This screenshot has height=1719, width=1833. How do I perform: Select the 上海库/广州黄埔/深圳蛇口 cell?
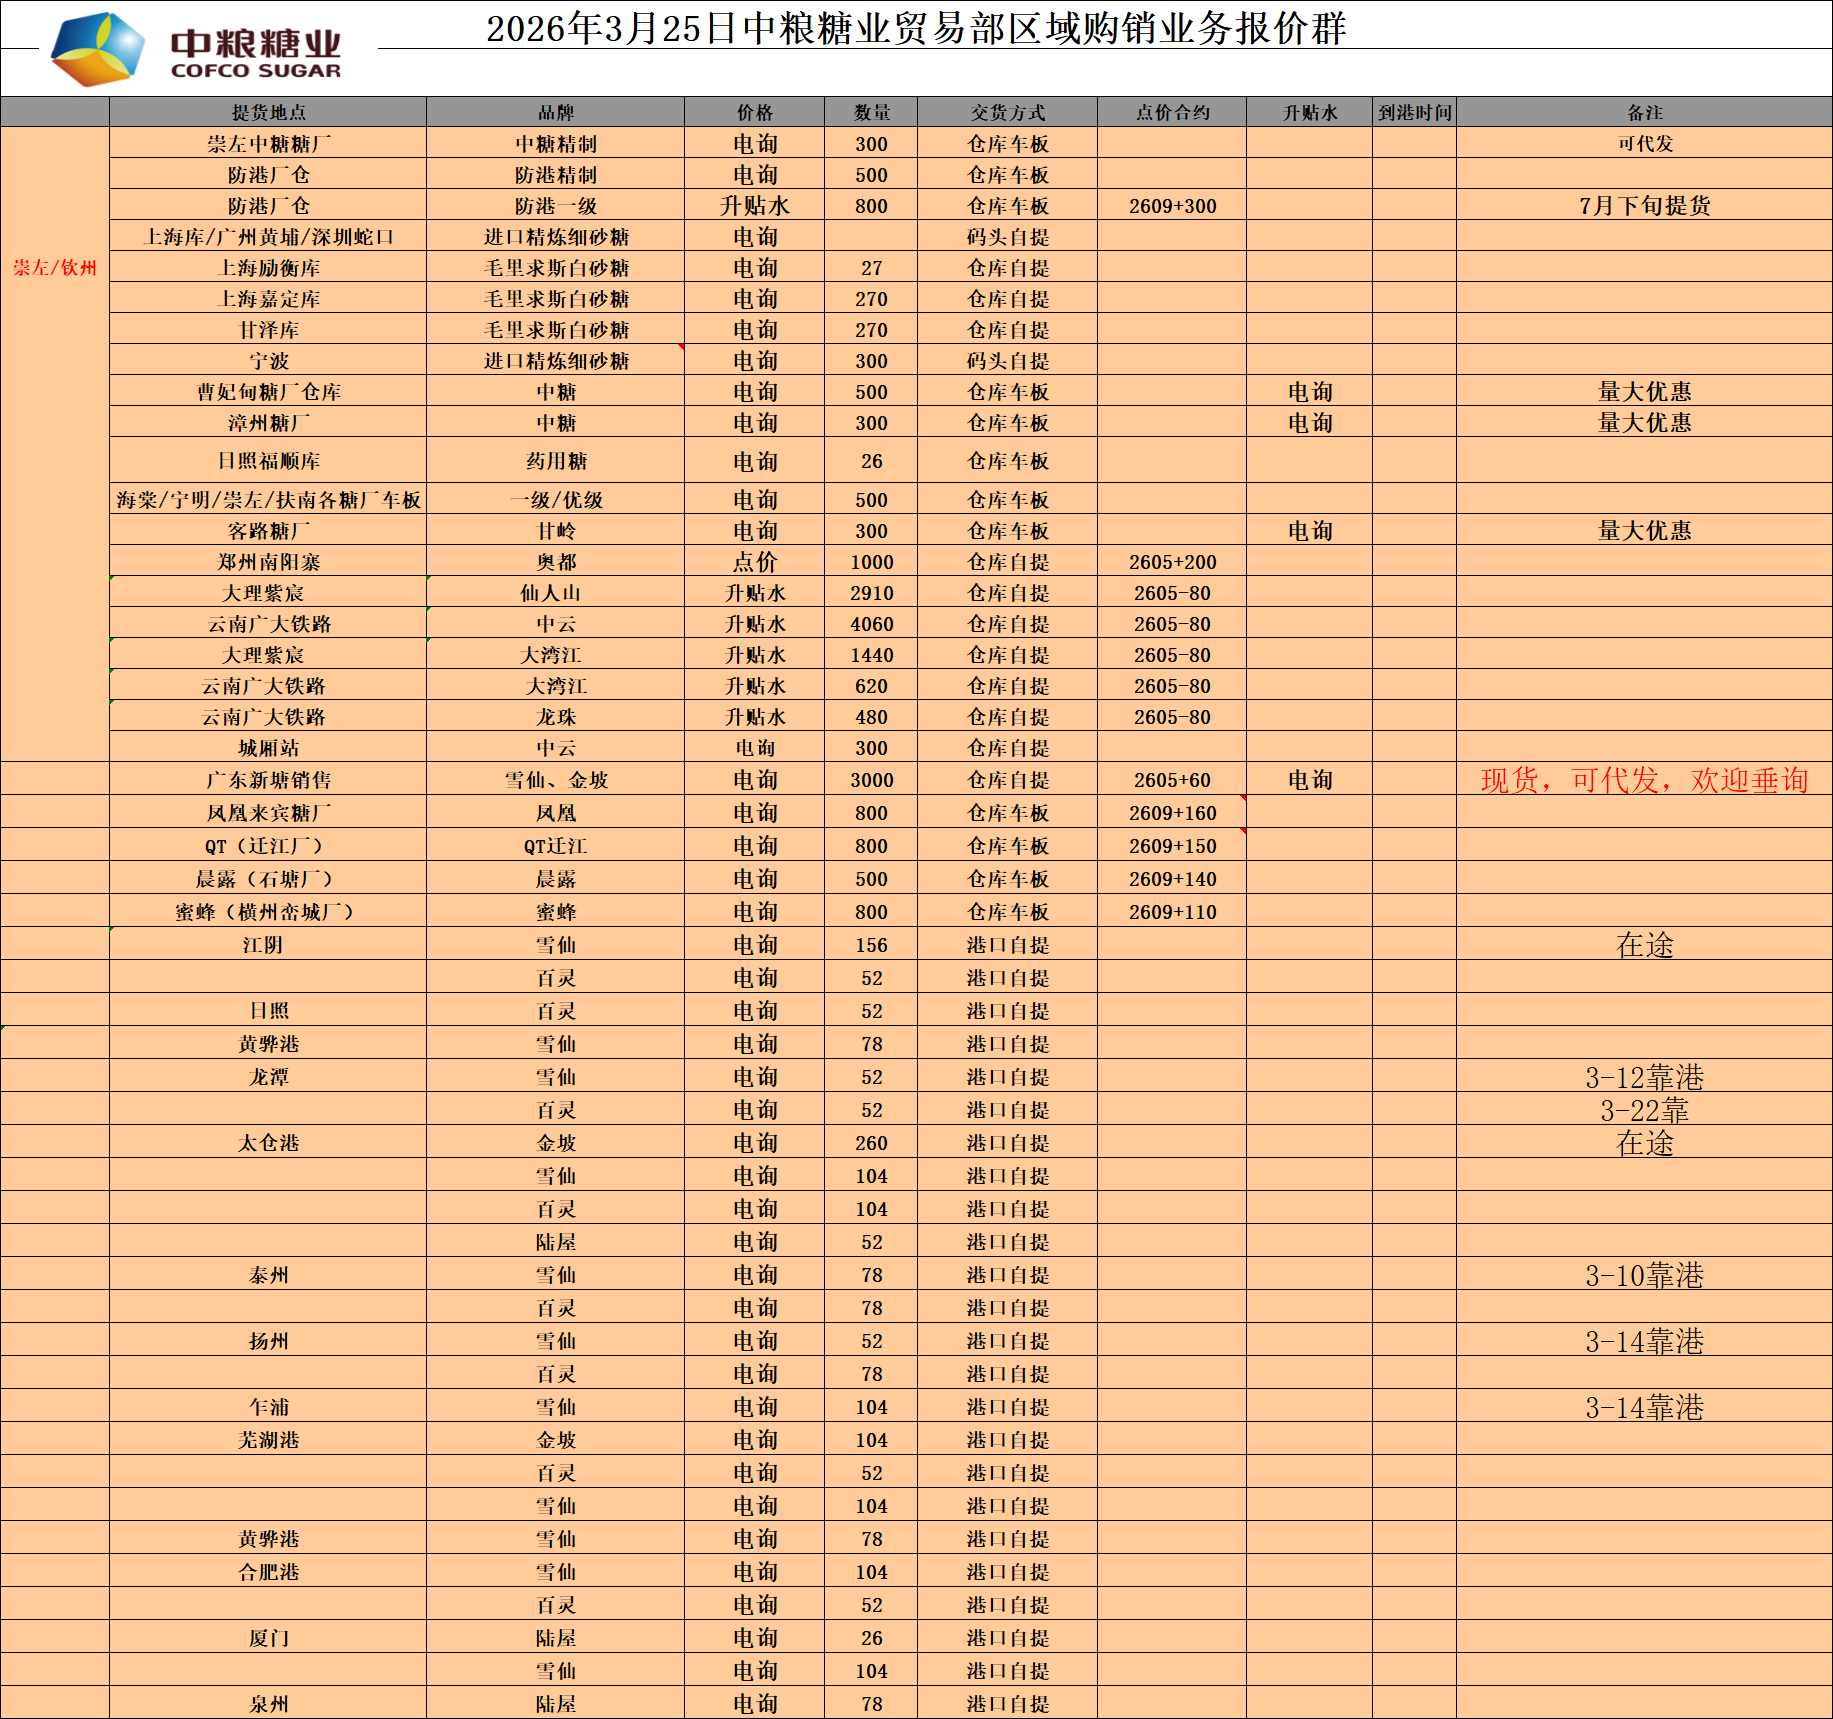click(268, 236)
